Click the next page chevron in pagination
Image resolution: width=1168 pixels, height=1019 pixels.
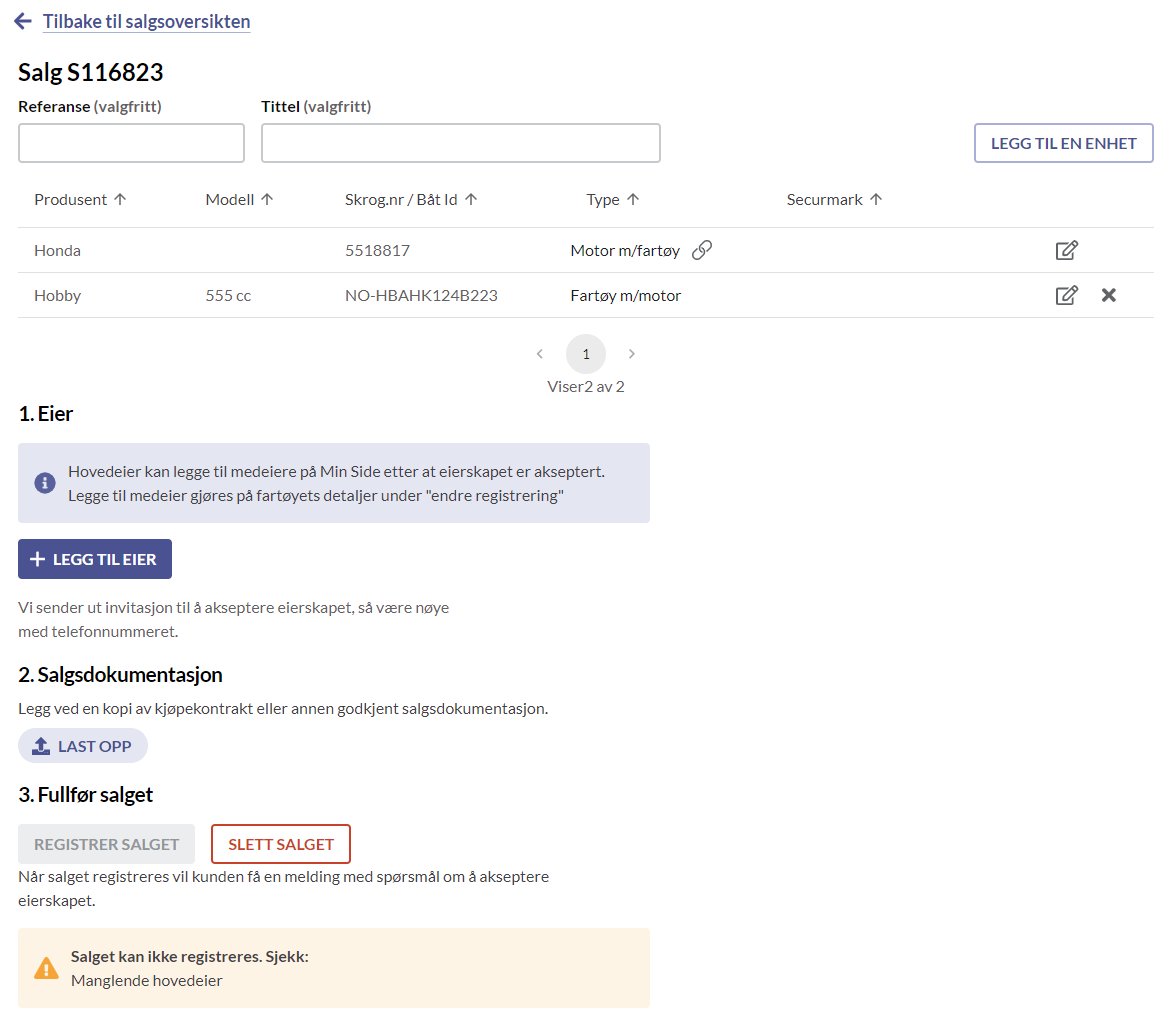pos(631,353)
